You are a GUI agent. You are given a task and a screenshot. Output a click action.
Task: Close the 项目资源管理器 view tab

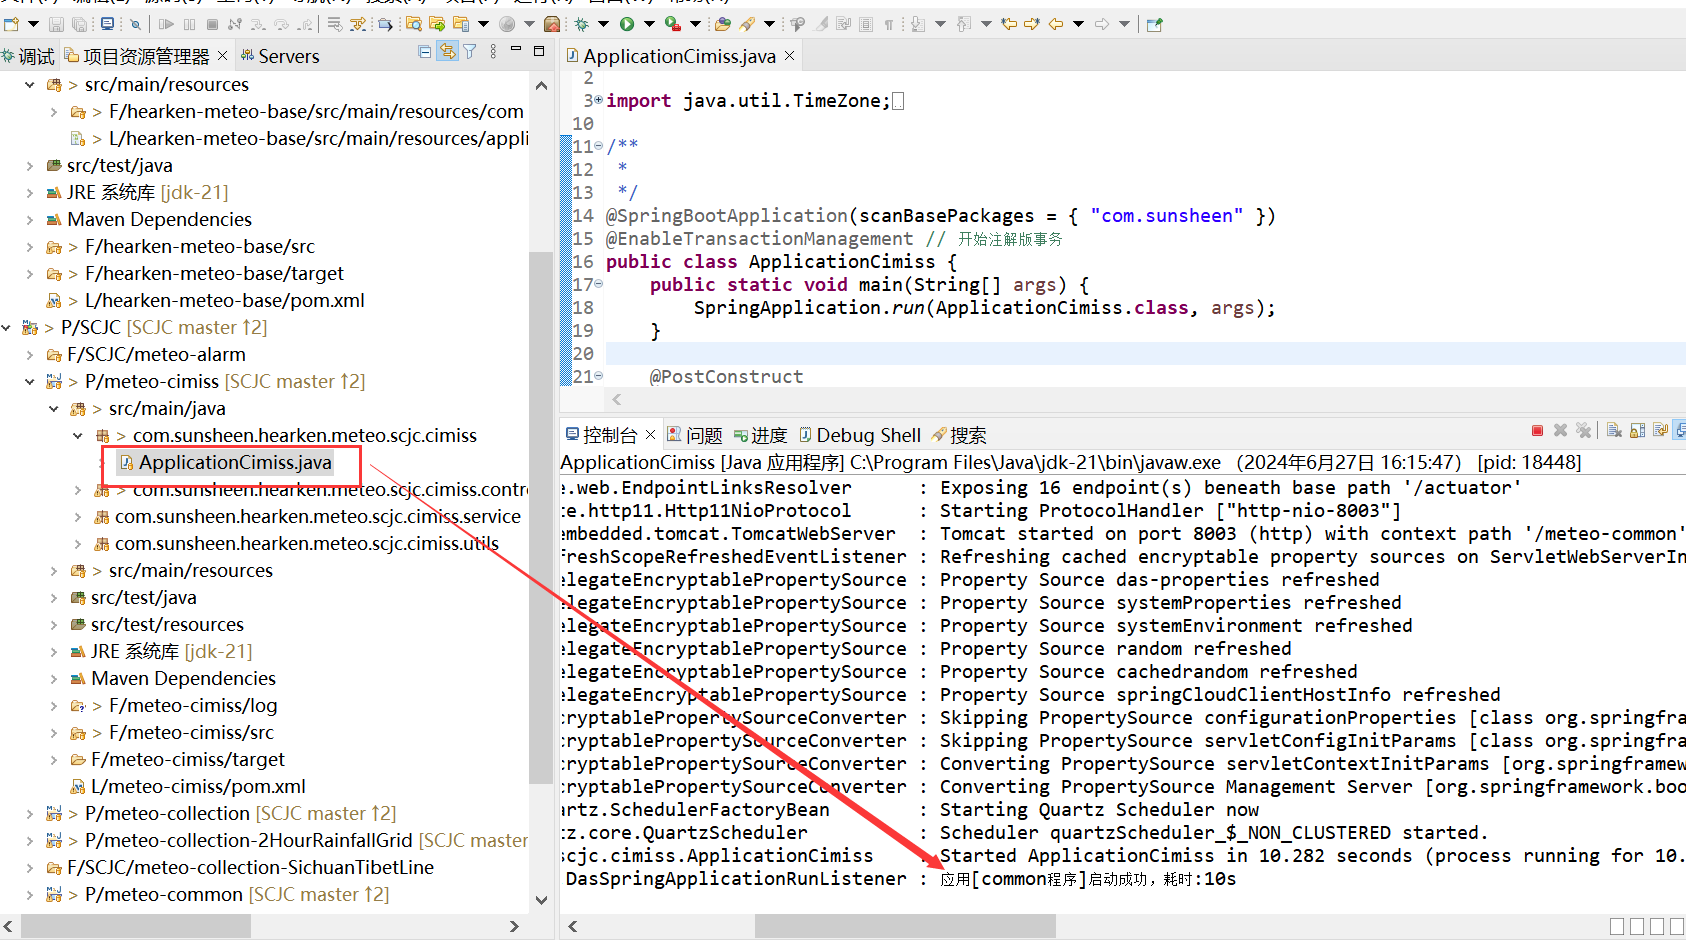click(x=222, y=56)
